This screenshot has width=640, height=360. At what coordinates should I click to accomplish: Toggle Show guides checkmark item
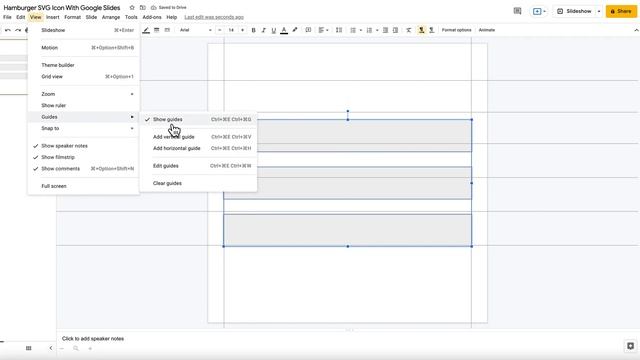point(198,120)
